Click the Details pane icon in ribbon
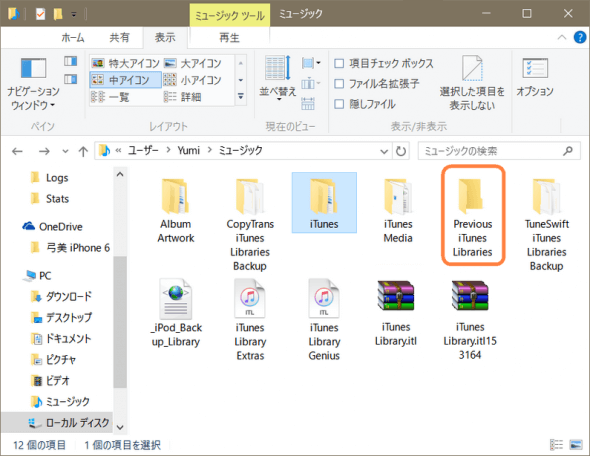Viewport: 590px width, 456px height. click(70, 79)
